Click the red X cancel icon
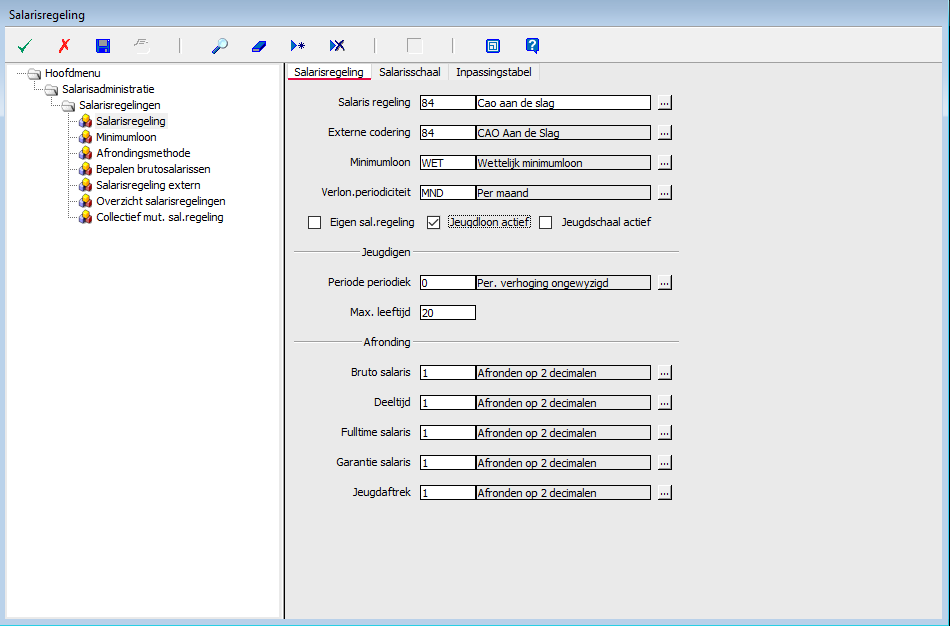 click(x=64, y=45)
